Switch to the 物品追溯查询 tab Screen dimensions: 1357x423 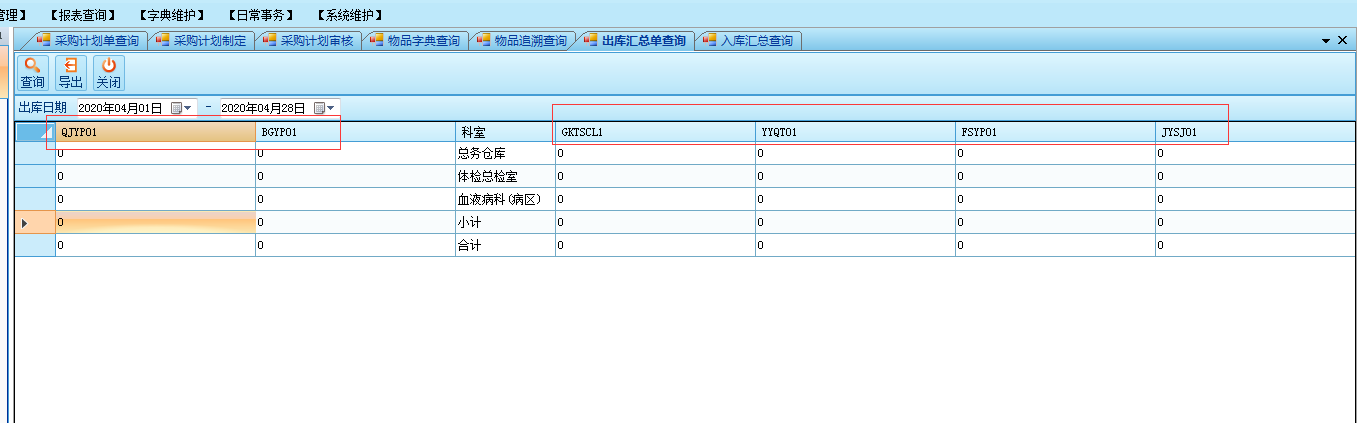[x=522, y=41]
